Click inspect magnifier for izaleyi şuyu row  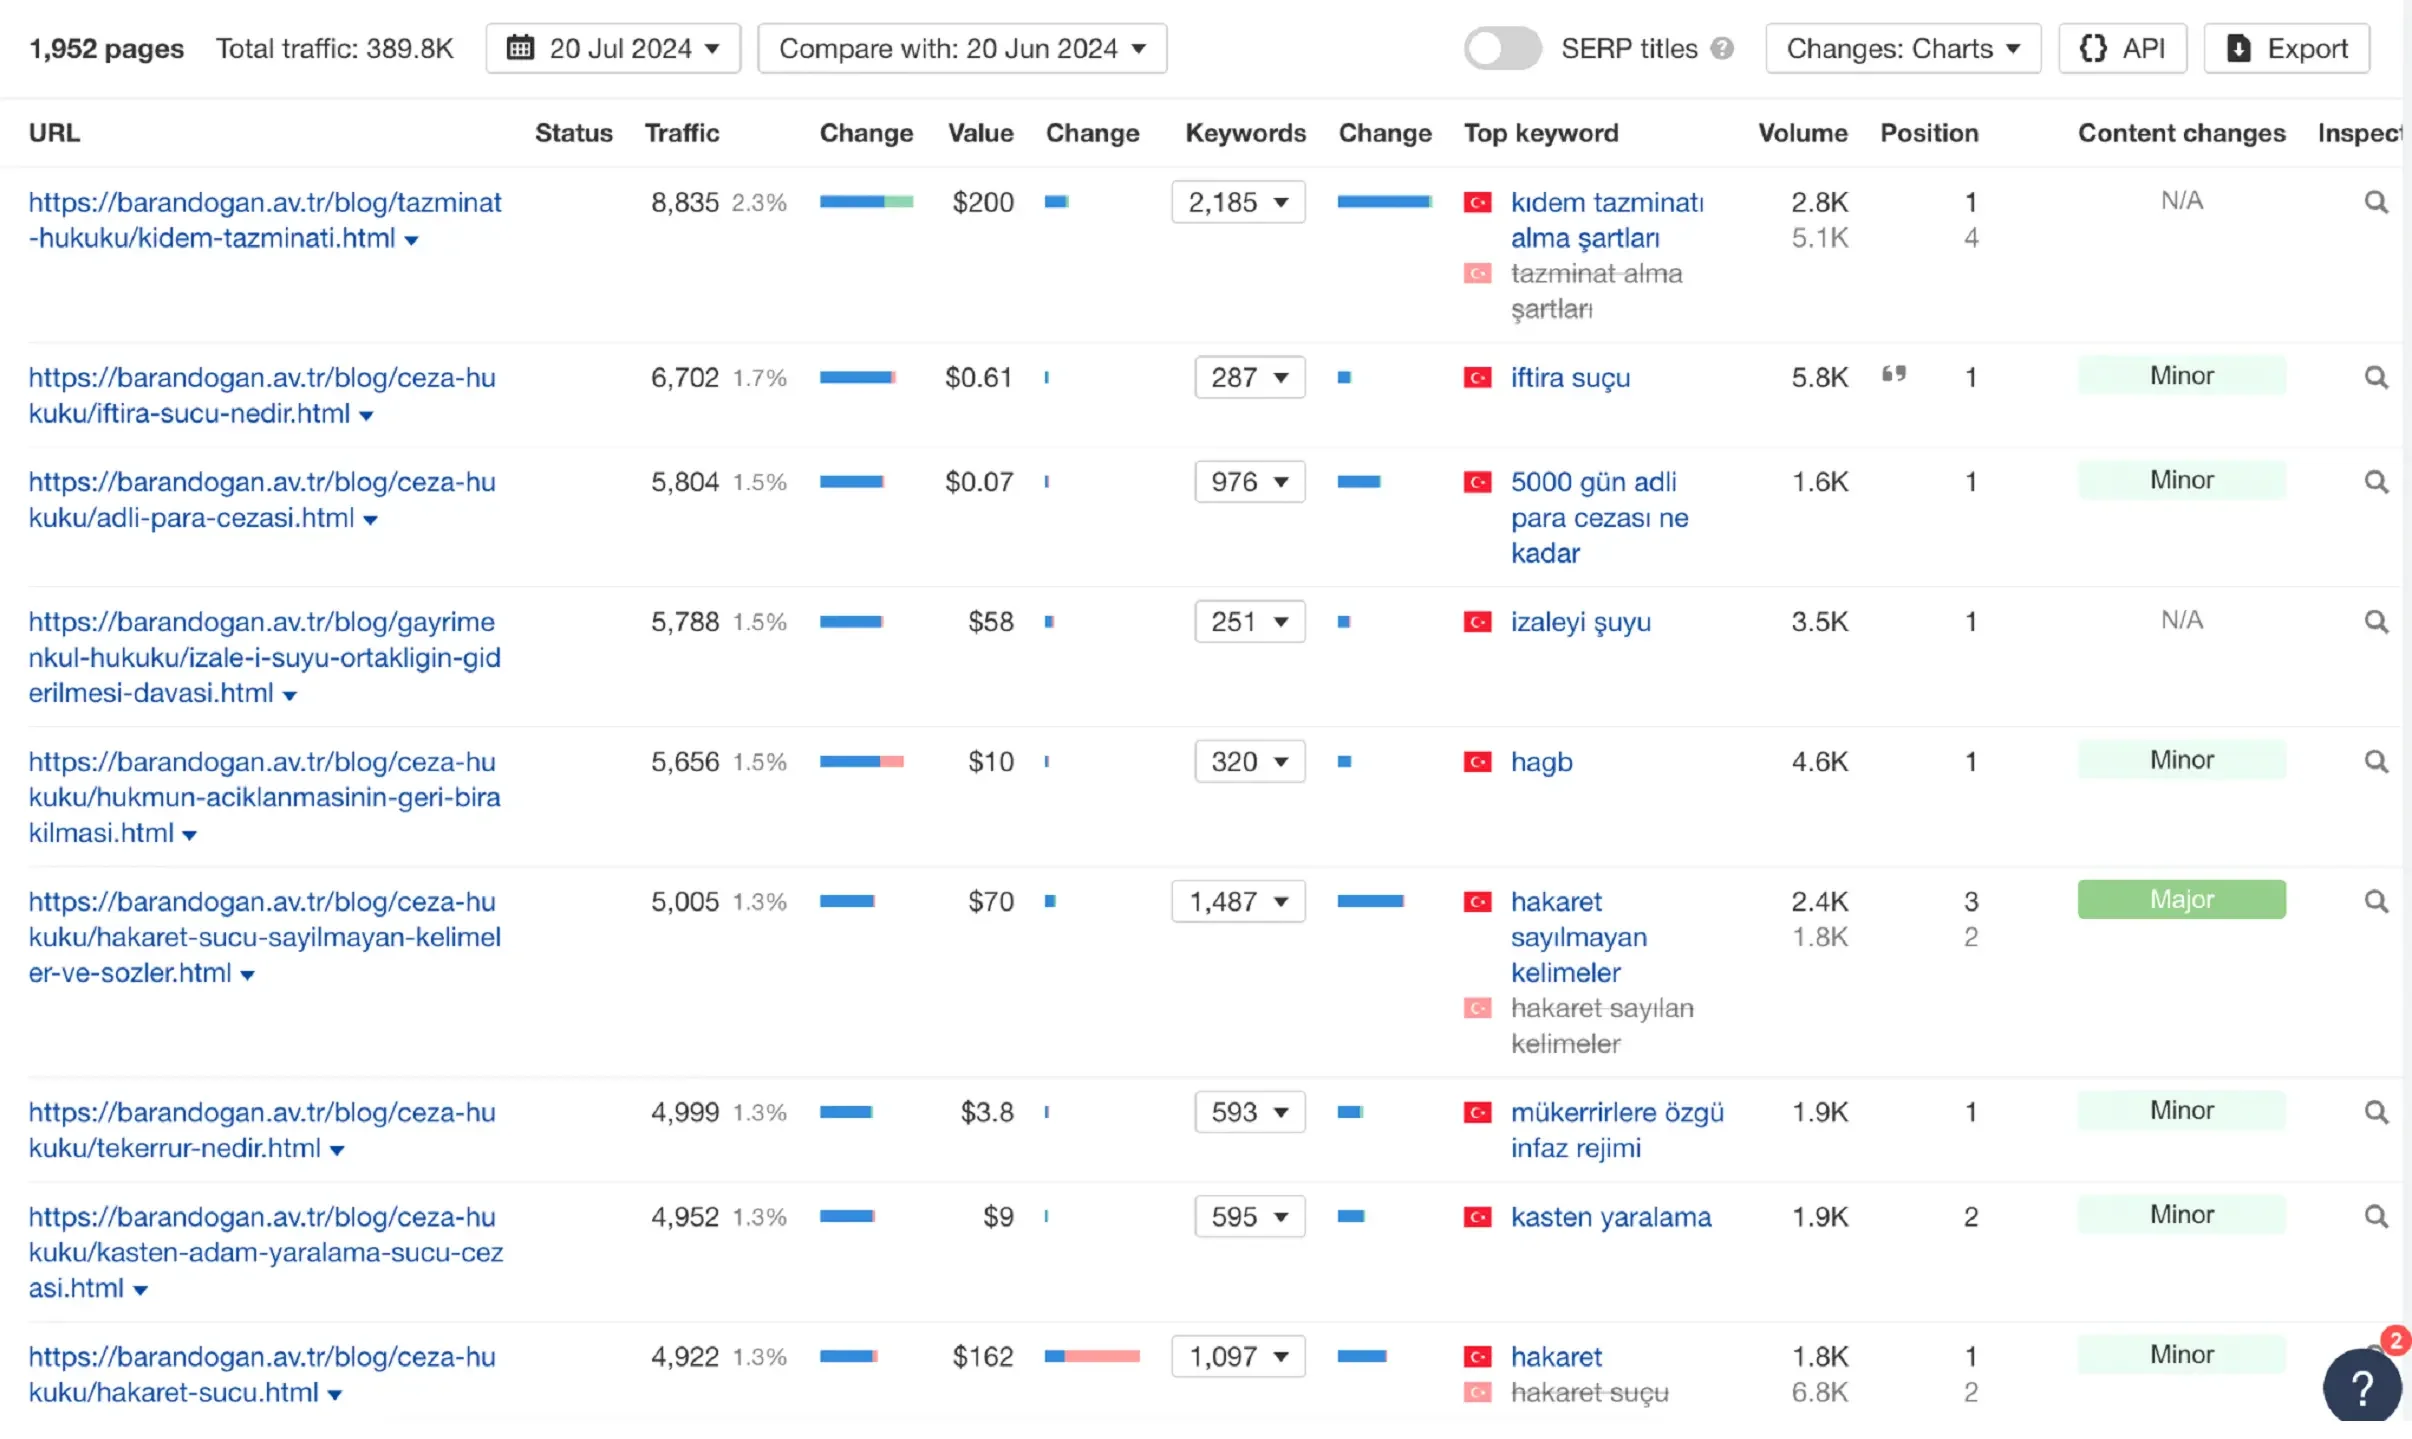click(2375, 622)
